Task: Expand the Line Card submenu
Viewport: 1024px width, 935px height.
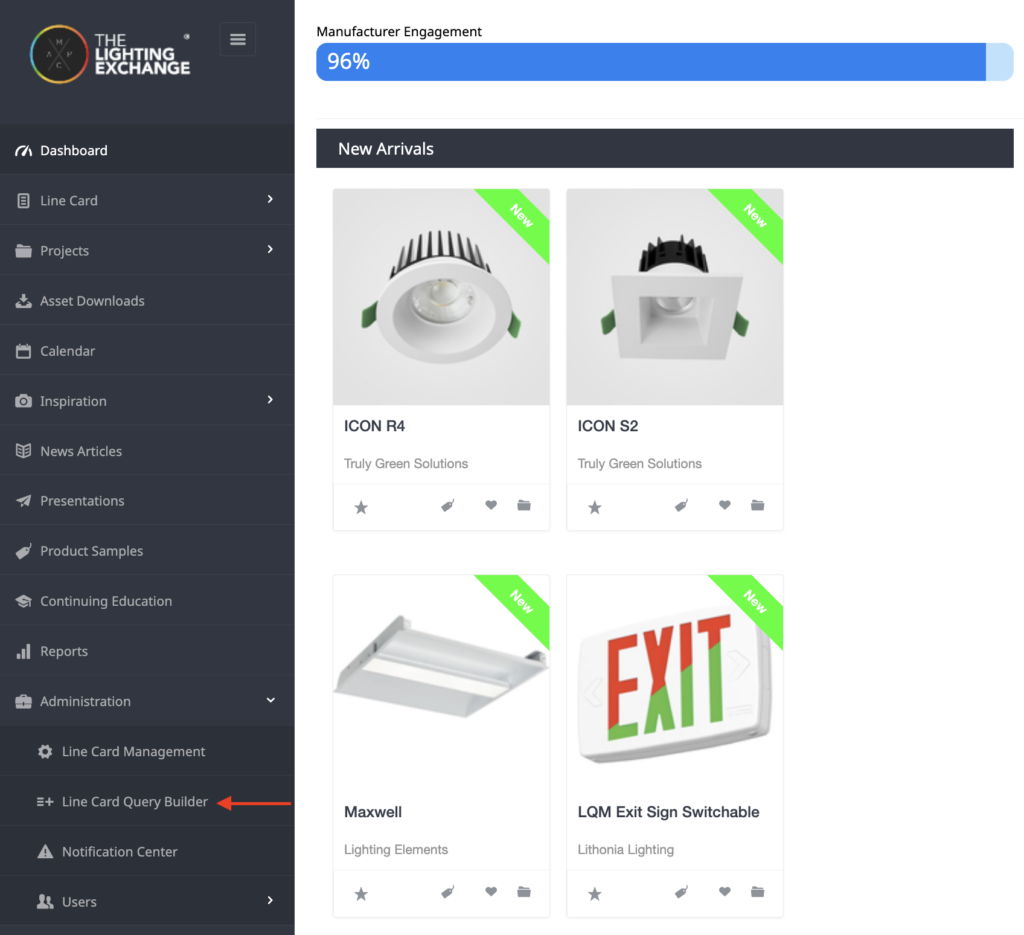Action: coord(147,200)
